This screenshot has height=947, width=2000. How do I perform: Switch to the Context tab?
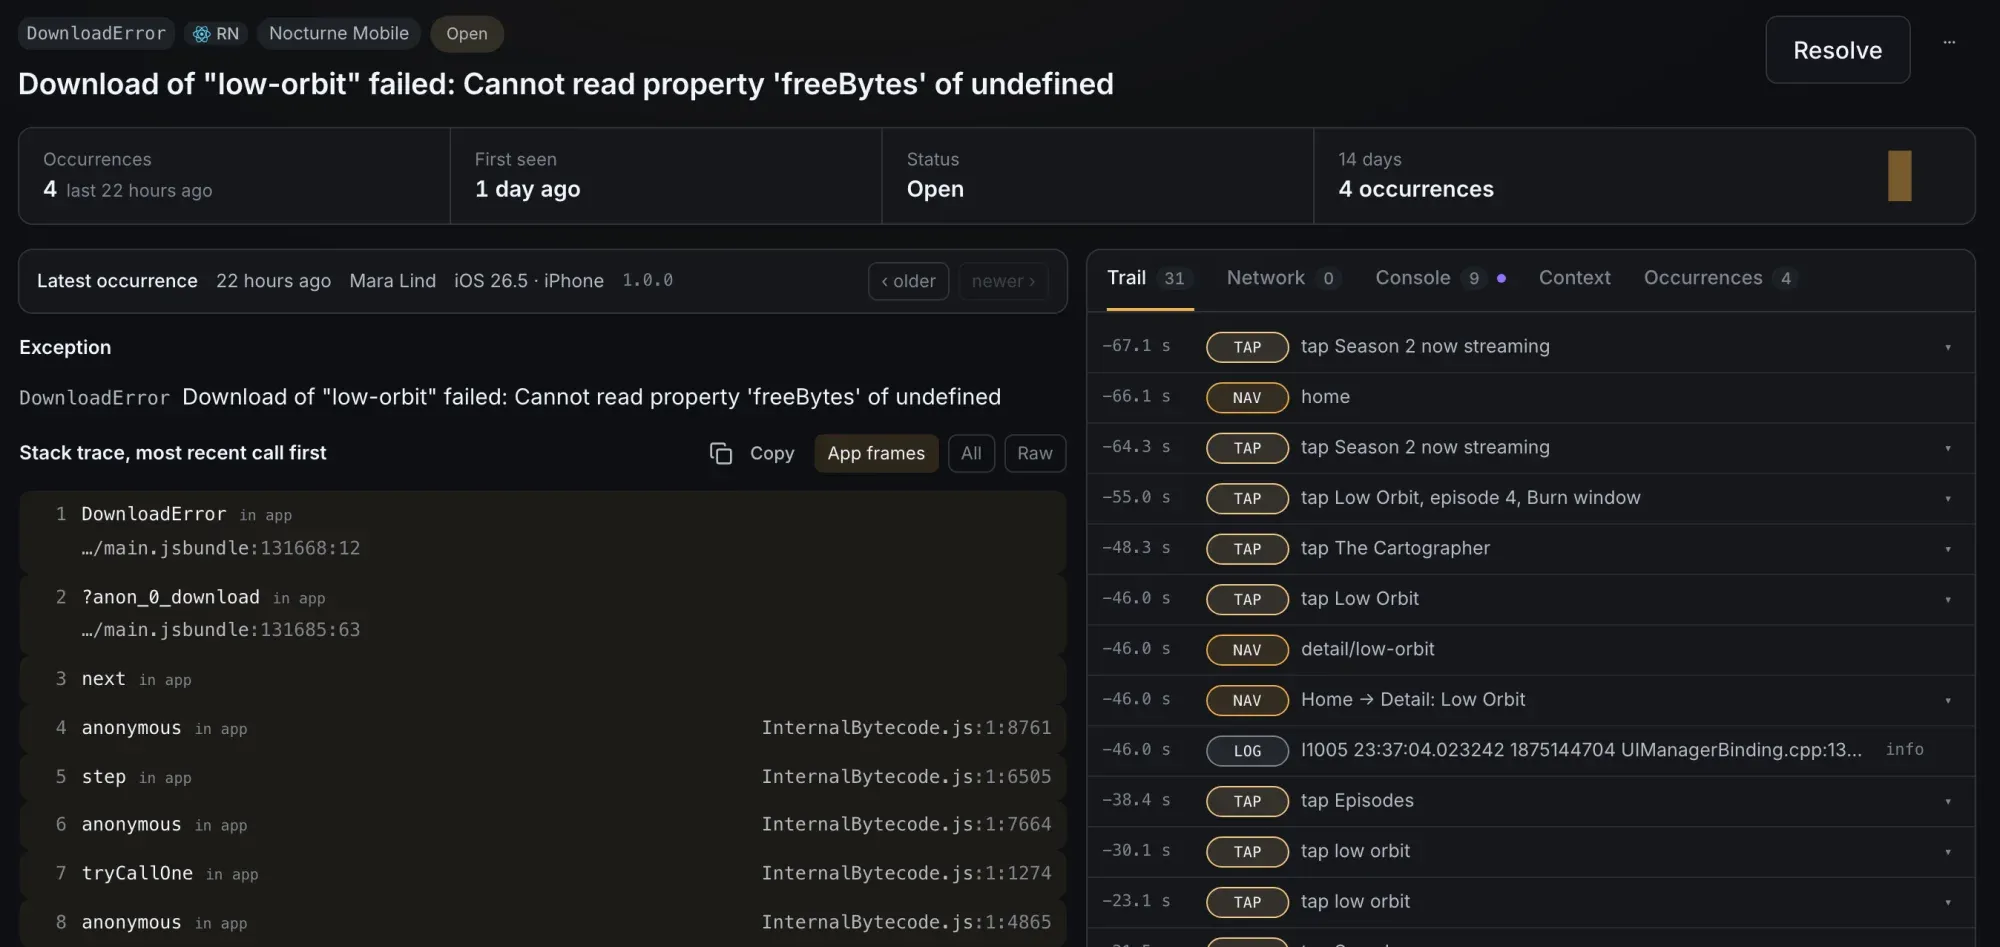coord(1574,279)
